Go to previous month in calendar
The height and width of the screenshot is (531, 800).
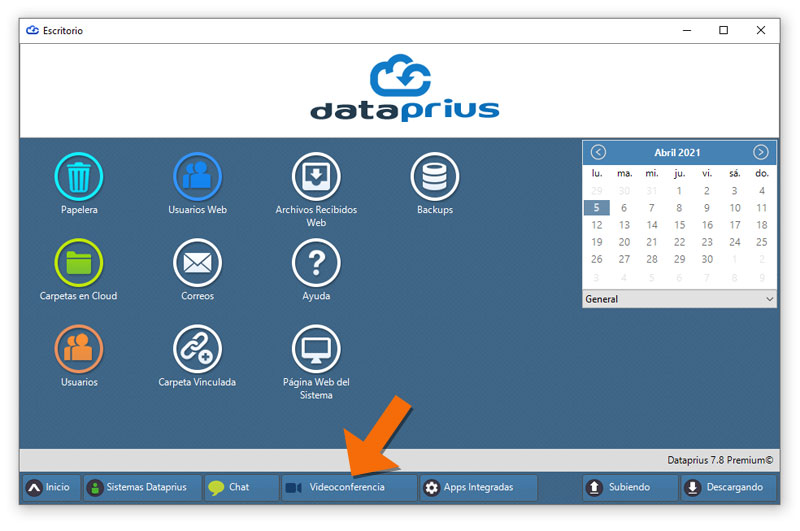598,152
